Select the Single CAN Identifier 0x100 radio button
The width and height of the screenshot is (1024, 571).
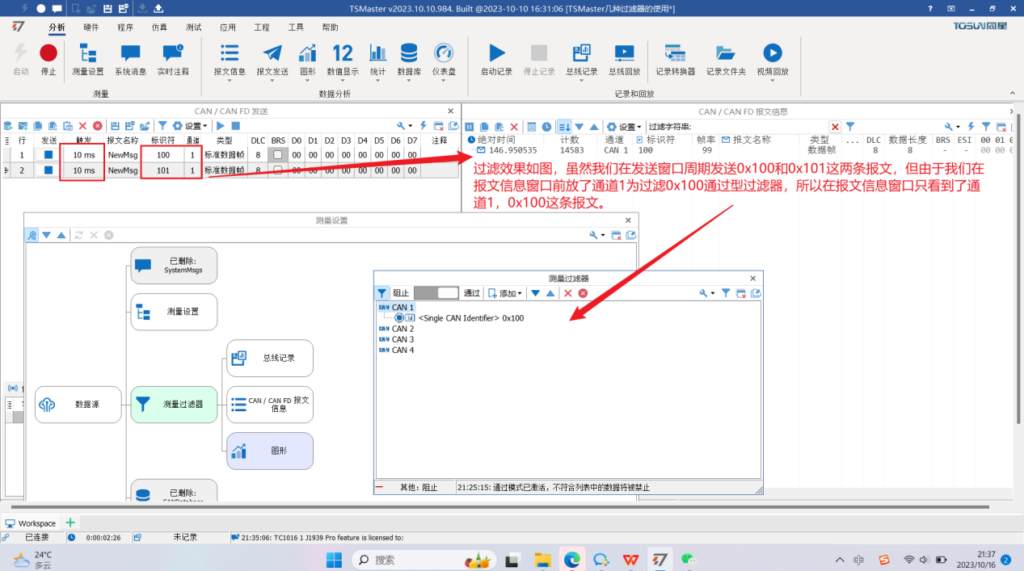[x=399, y=318]
